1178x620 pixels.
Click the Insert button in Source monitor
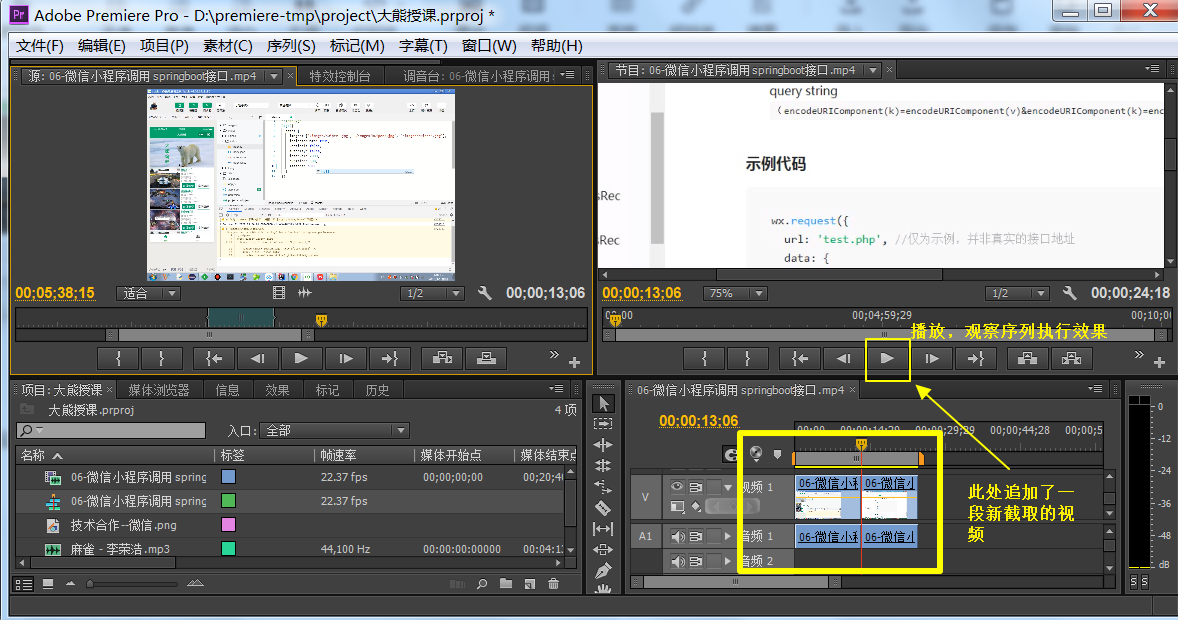(x=442, y=358)
